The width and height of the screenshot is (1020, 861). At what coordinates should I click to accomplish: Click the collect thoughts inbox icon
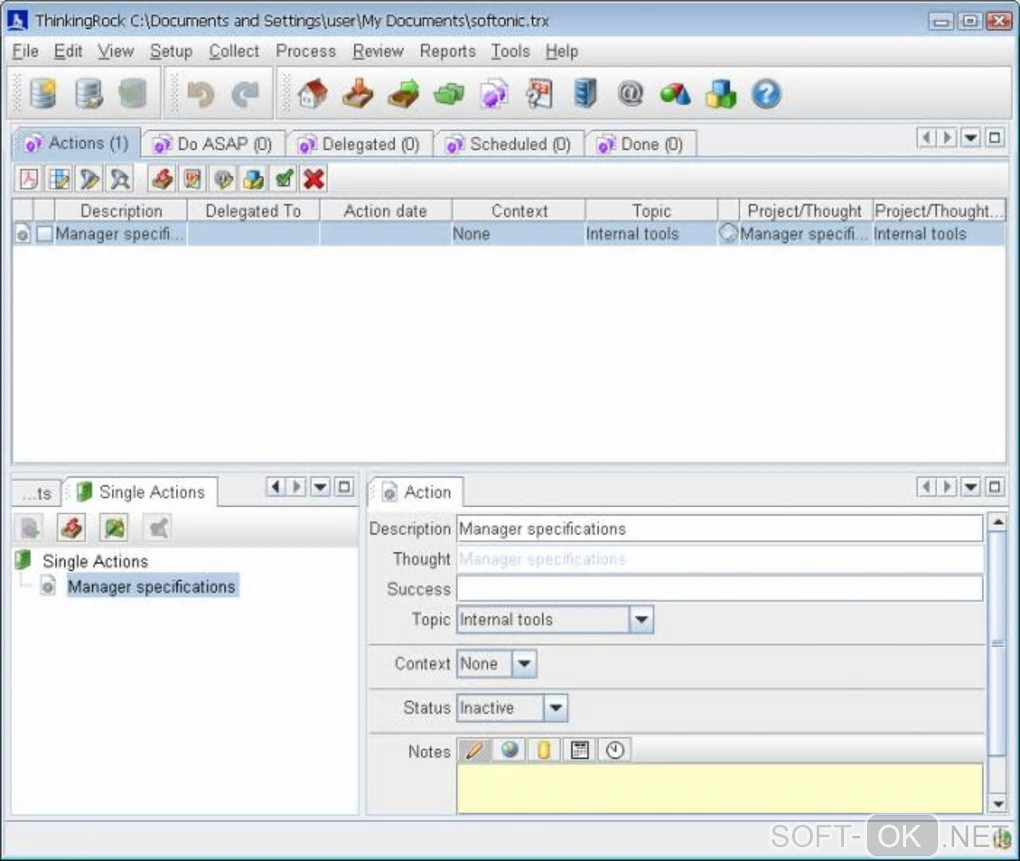[x=358, y=94]
